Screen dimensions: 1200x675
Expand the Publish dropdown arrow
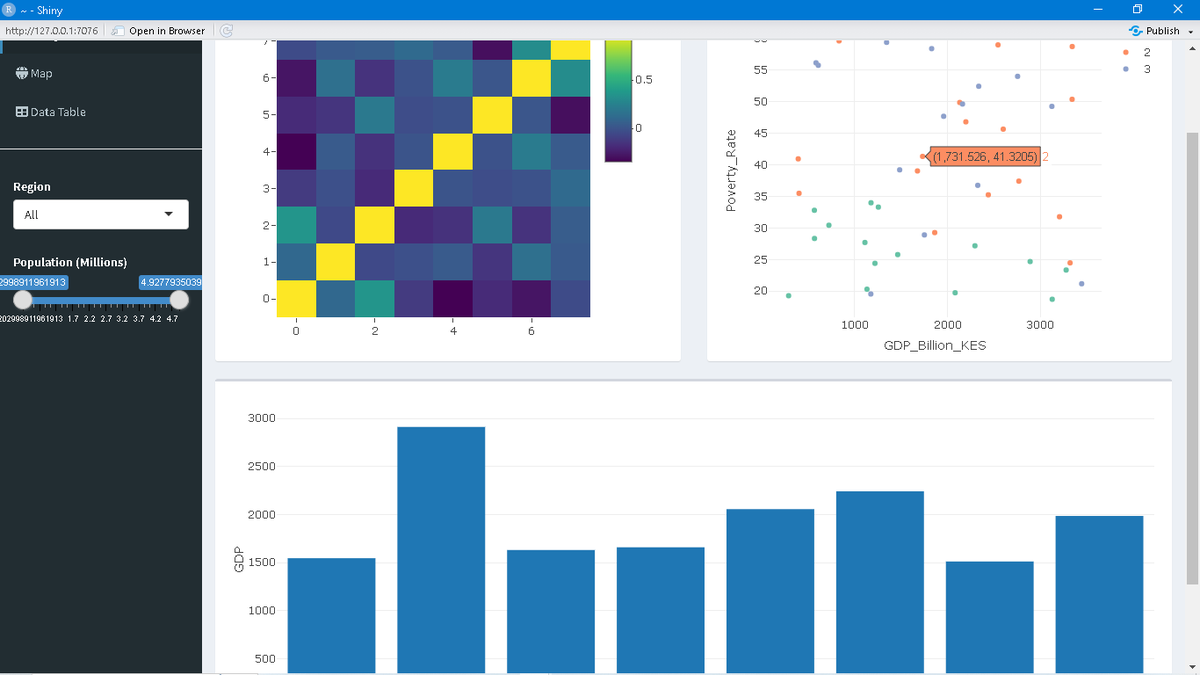coord(1190,31)
